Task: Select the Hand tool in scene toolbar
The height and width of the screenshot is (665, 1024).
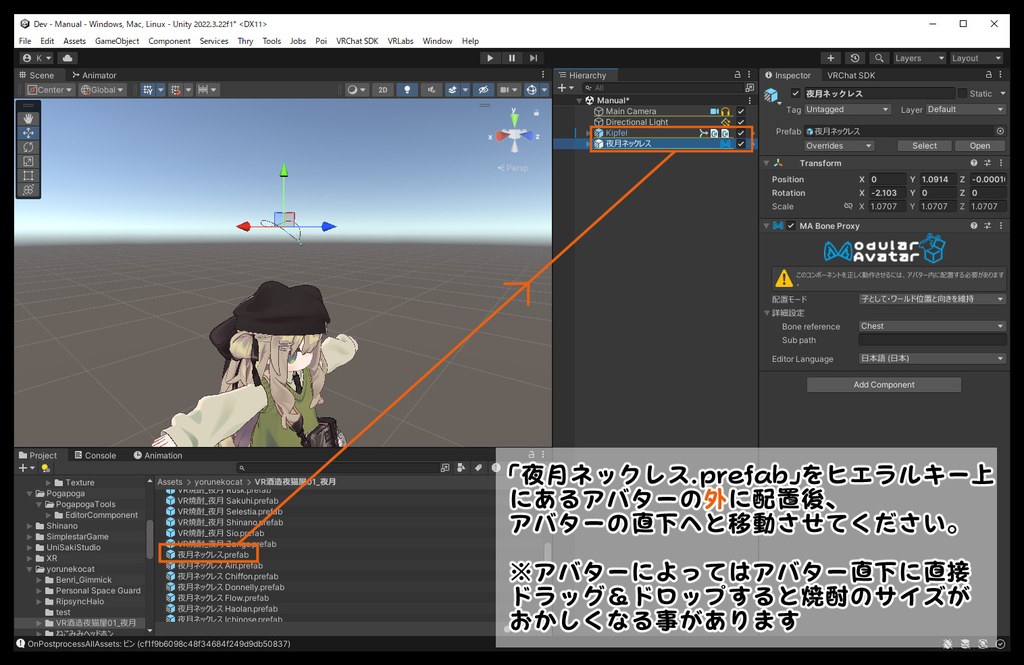Action: point(28,119)
